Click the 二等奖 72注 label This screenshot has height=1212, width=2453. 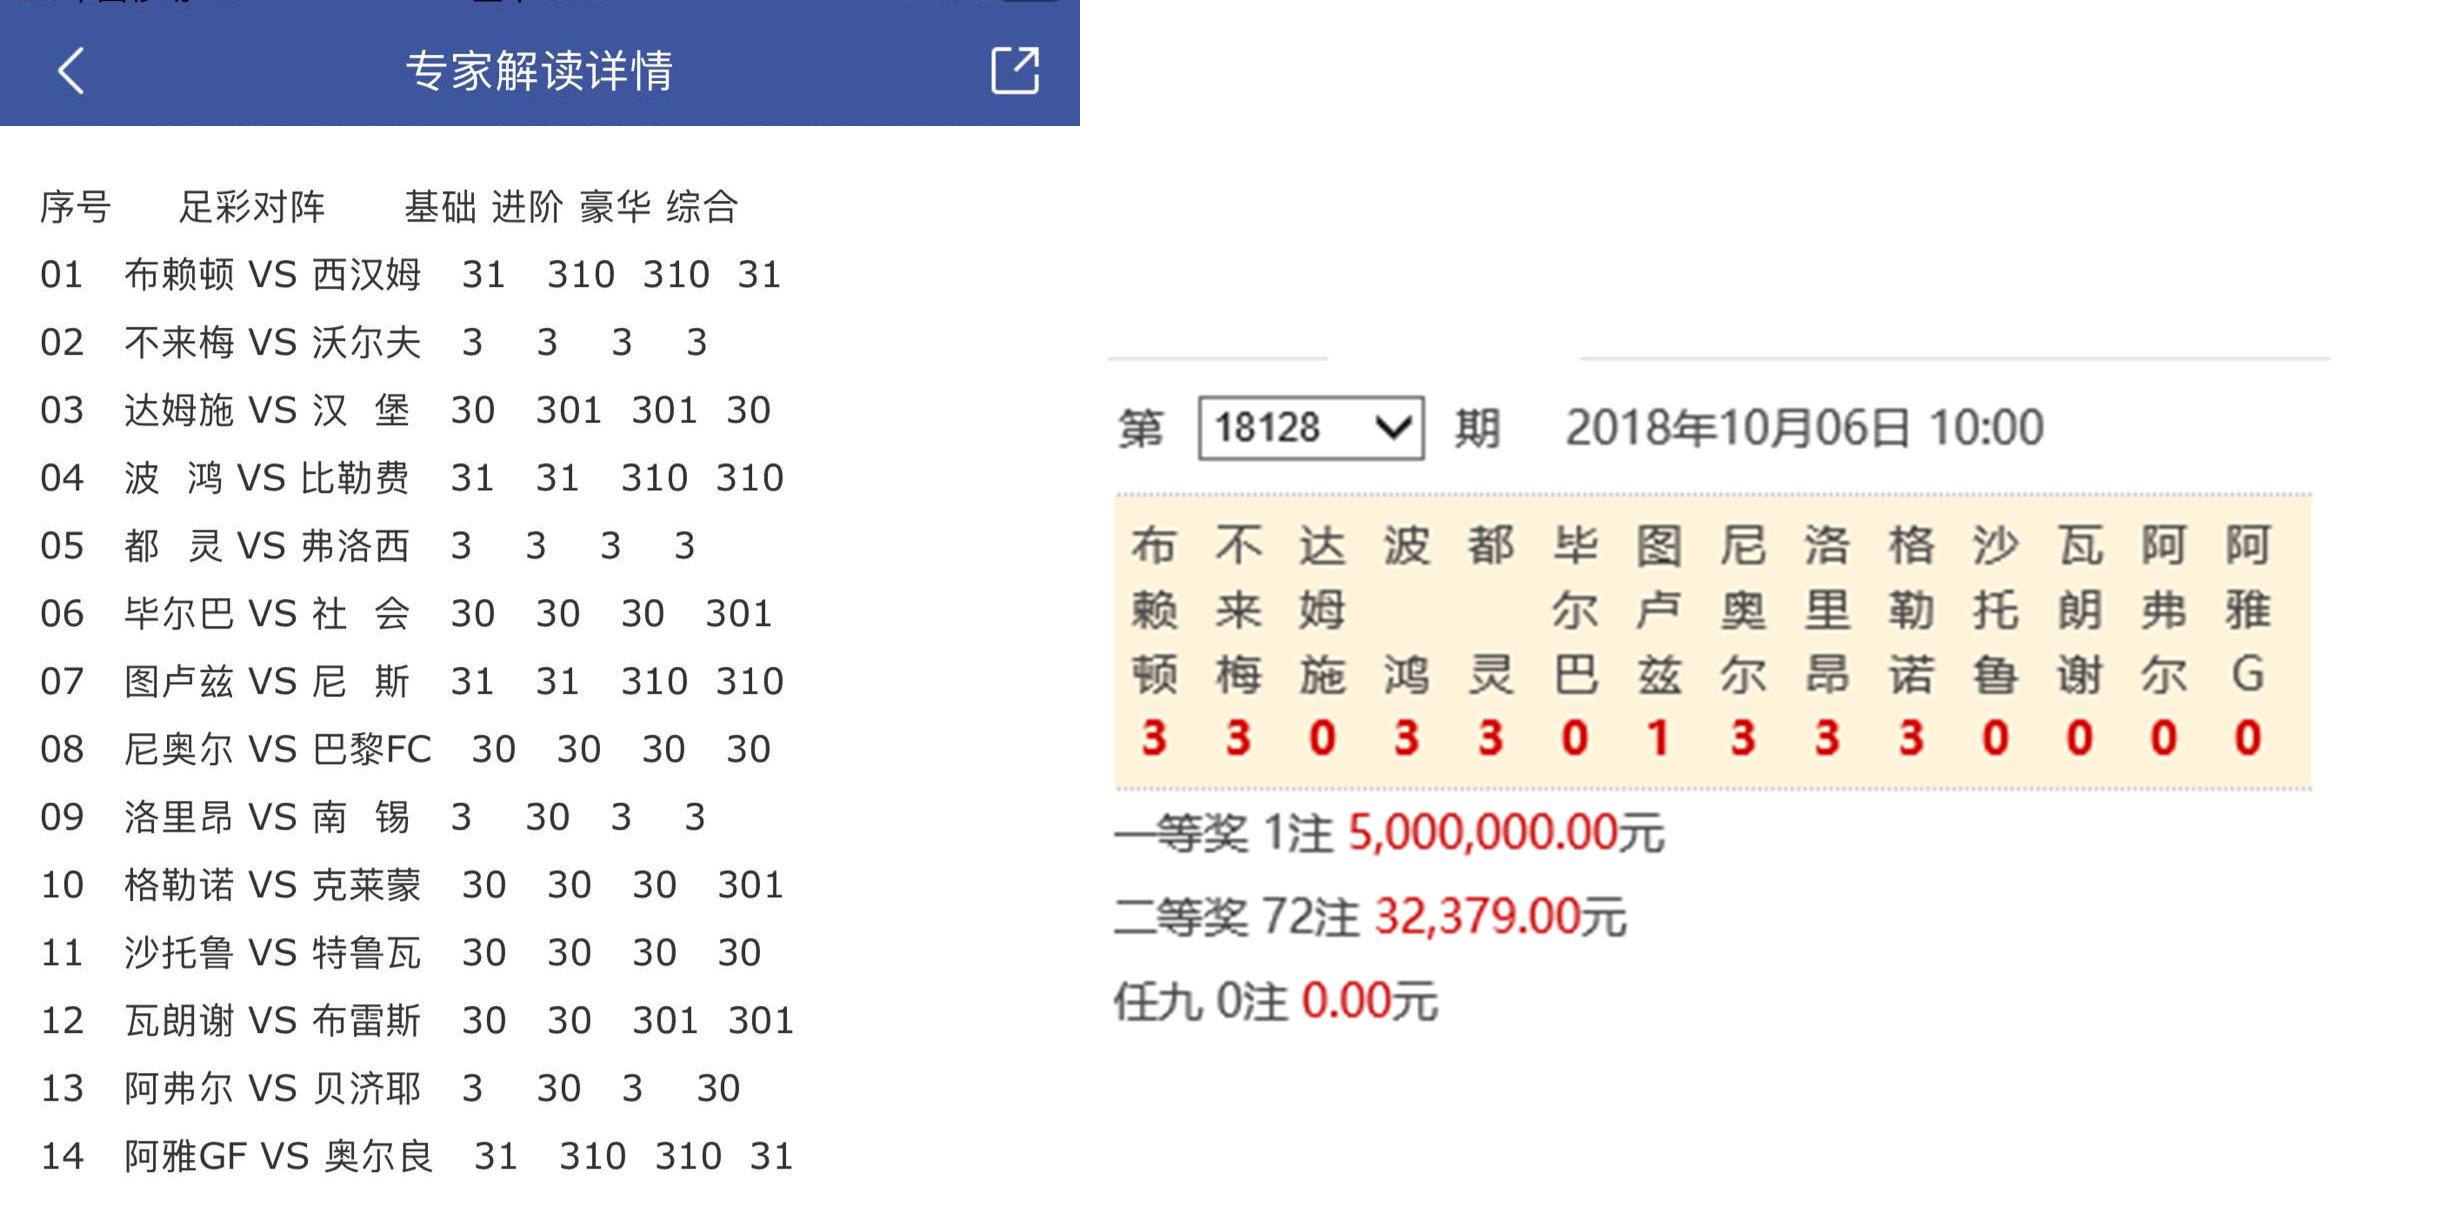1237,916
